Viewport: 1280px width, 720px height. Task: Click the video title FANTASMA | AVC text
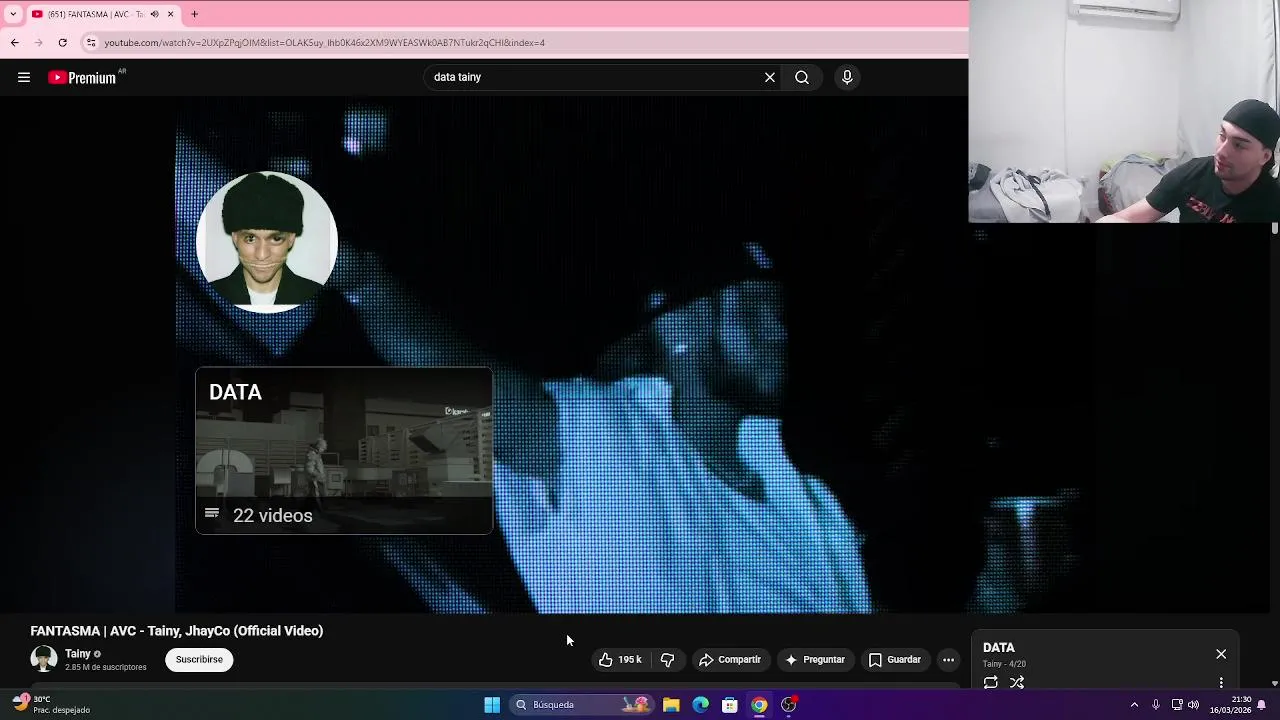(177, 631)
